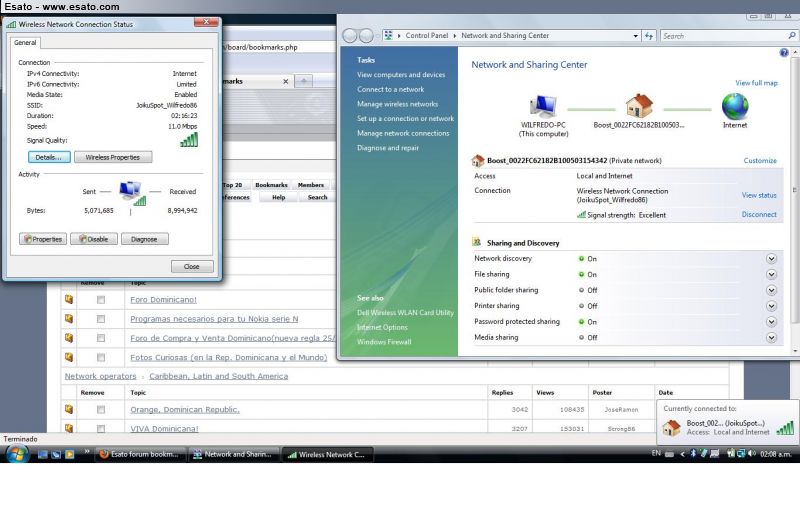Switch to Esato forum bookmarks taskbar button

pyautogui.click(x=139, y=454)
